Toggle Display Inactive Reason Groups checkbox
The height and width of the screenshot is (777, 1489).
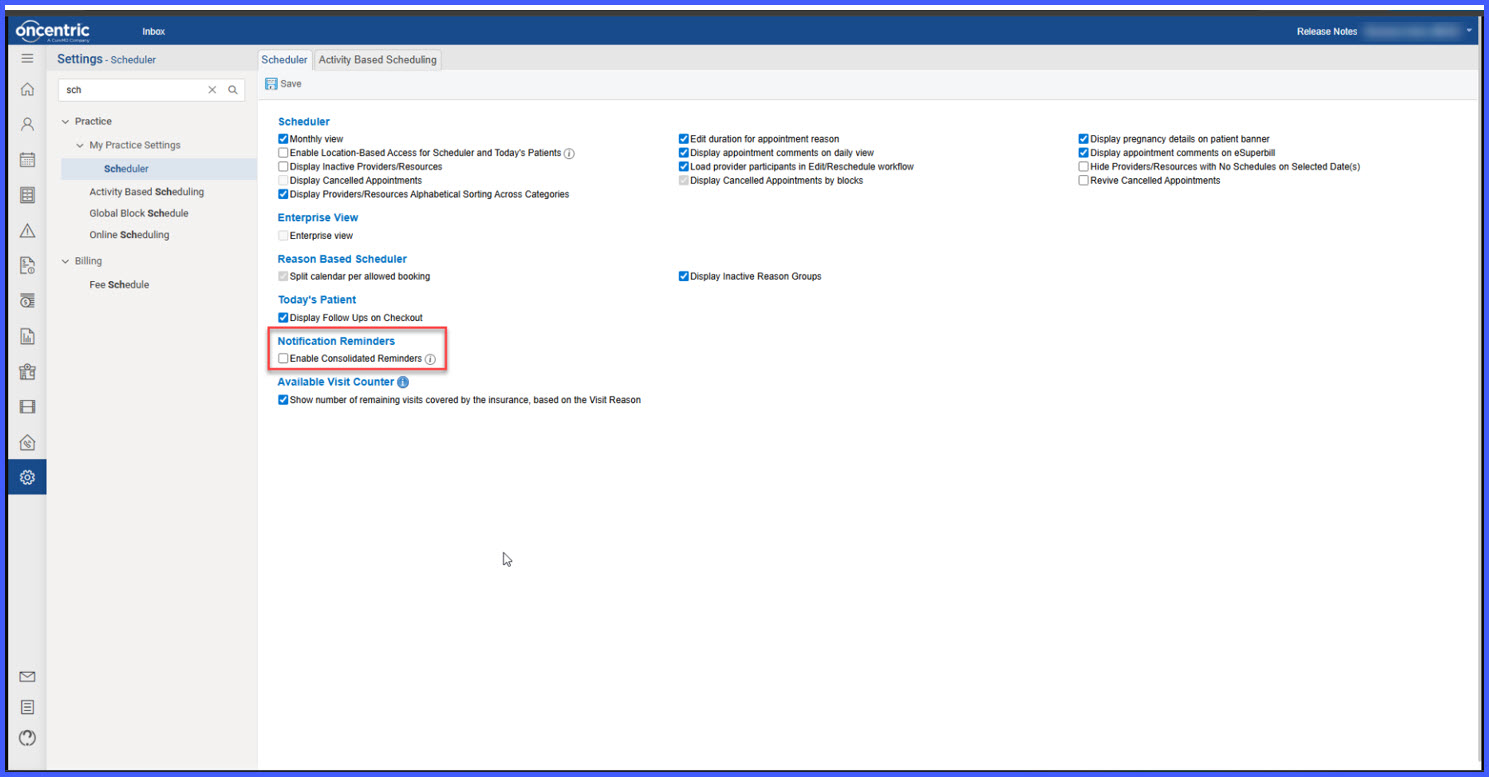[684, 277]
